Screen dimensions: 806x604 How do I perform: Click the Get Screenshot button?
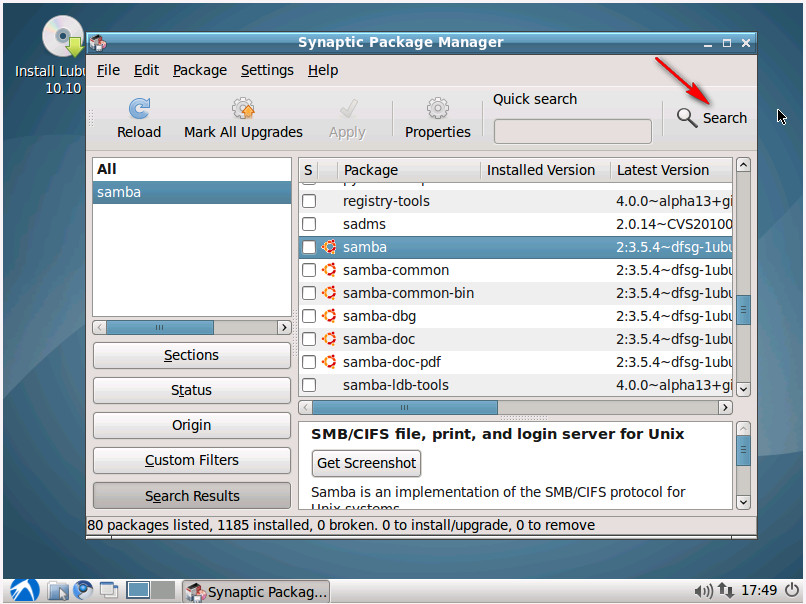(367, 463)
